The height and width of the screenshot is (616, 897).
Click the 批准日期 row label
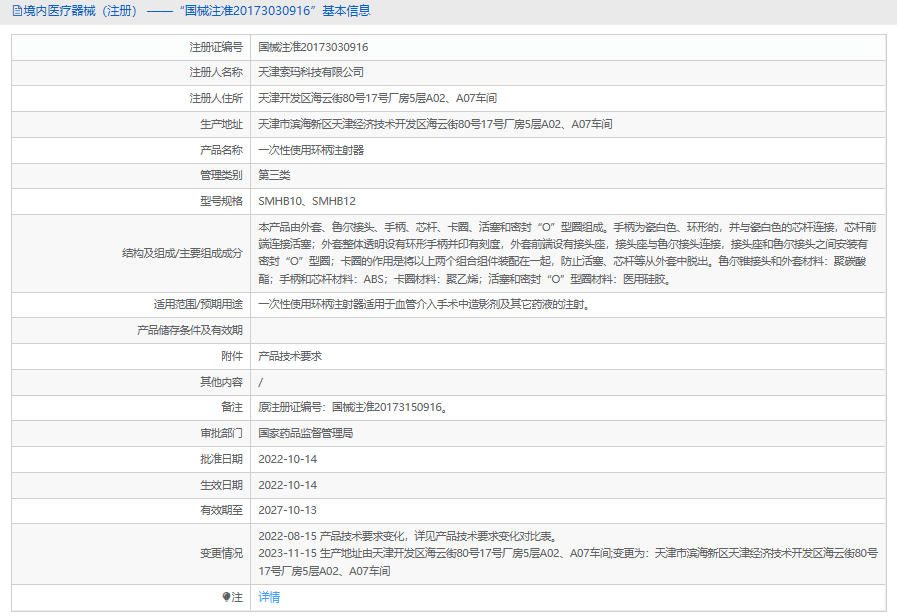[221, 459]
